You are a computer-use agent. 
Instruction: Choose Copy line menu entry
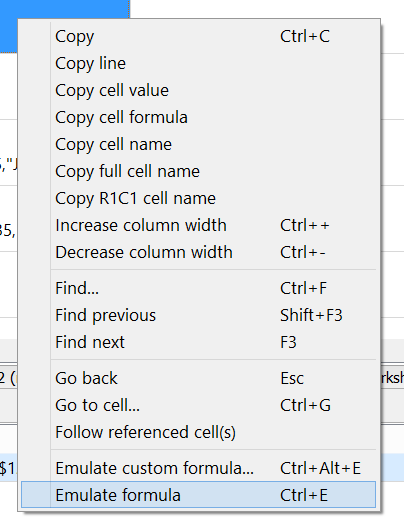(x=198, y=63)
